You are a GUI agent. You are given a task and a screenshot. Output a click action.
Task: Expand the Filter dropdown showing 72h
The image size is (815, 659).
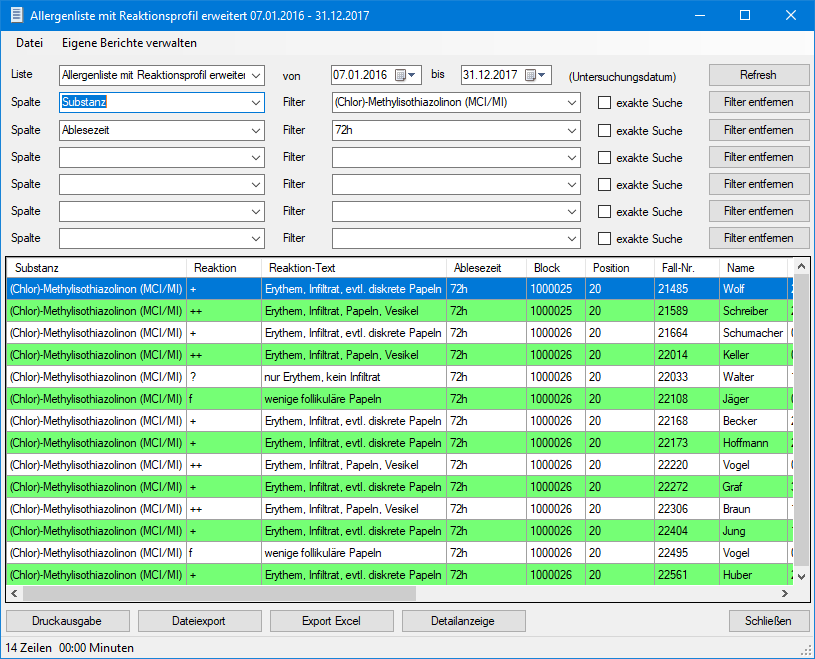click(x=571, y=130)
